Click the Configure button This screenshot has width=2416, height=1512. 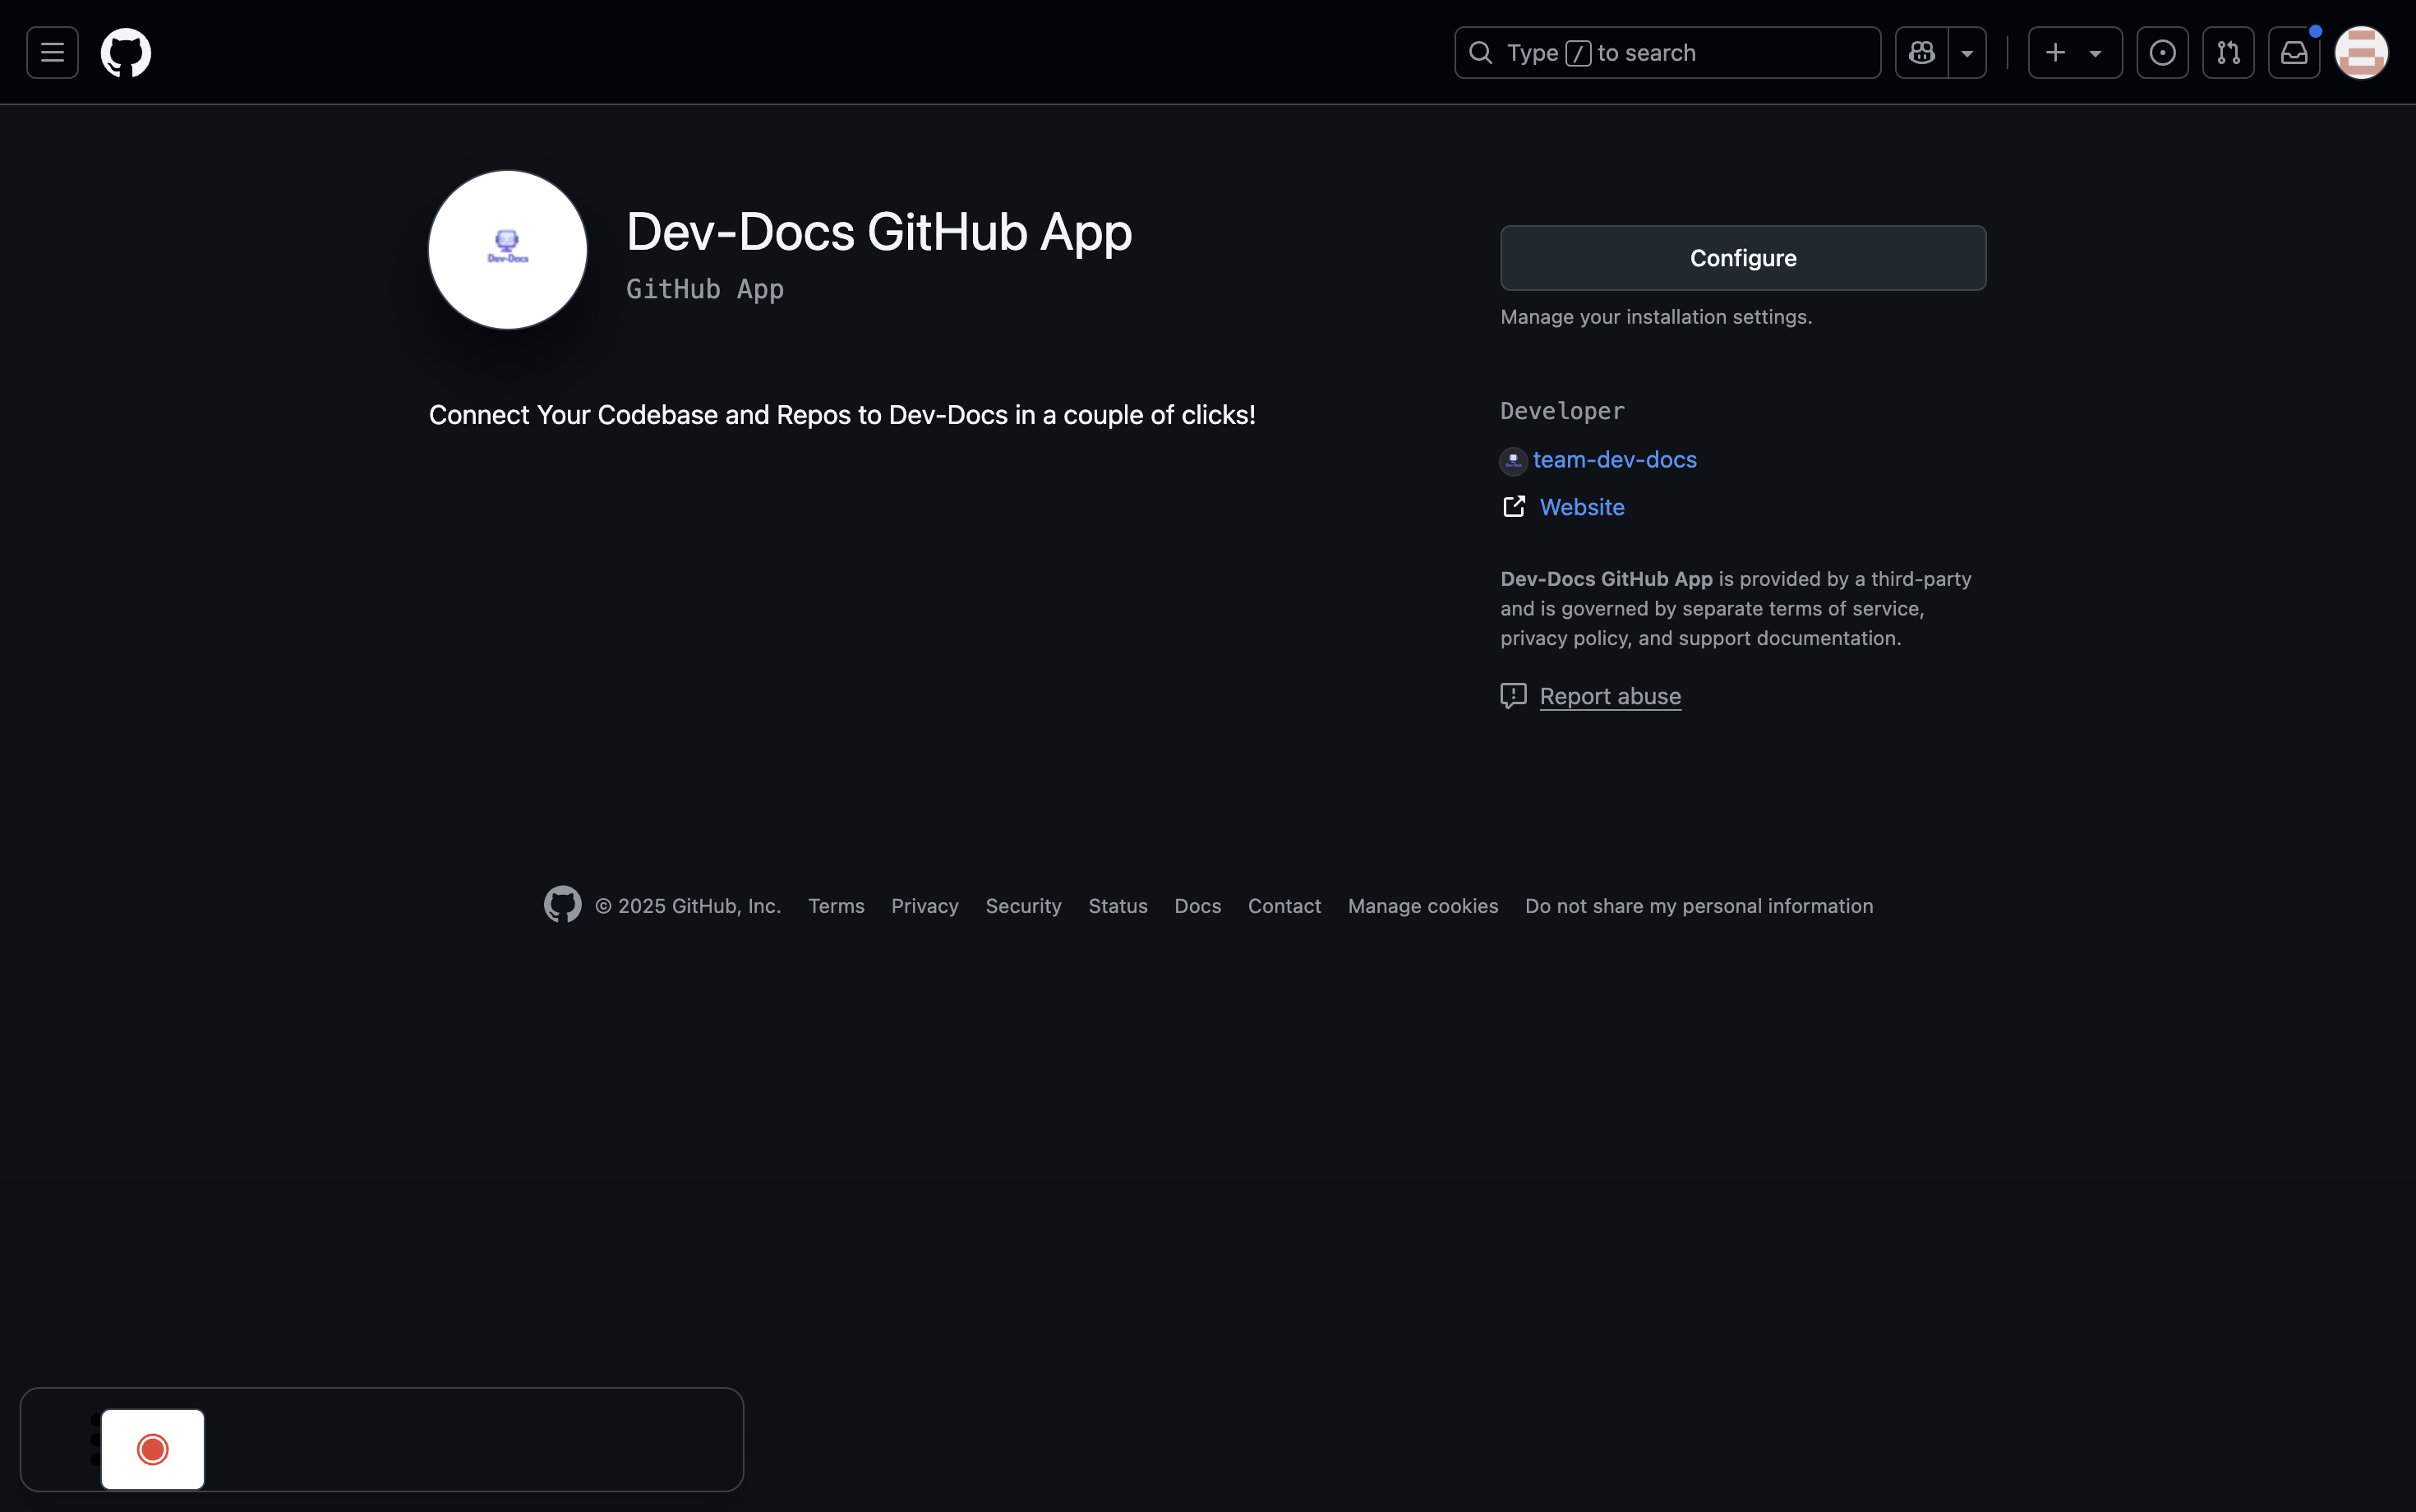pos(1742,258)
